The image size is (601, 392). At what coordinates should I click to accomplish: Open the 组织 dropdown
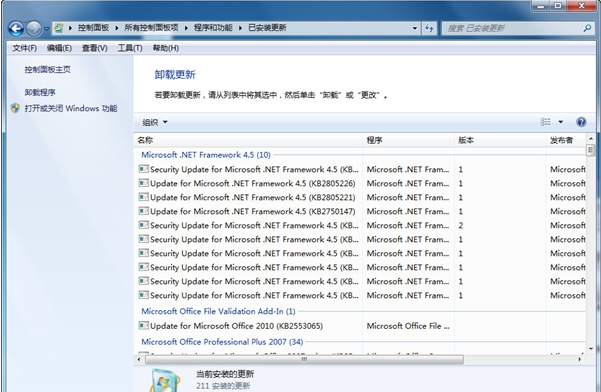point(155,122)
